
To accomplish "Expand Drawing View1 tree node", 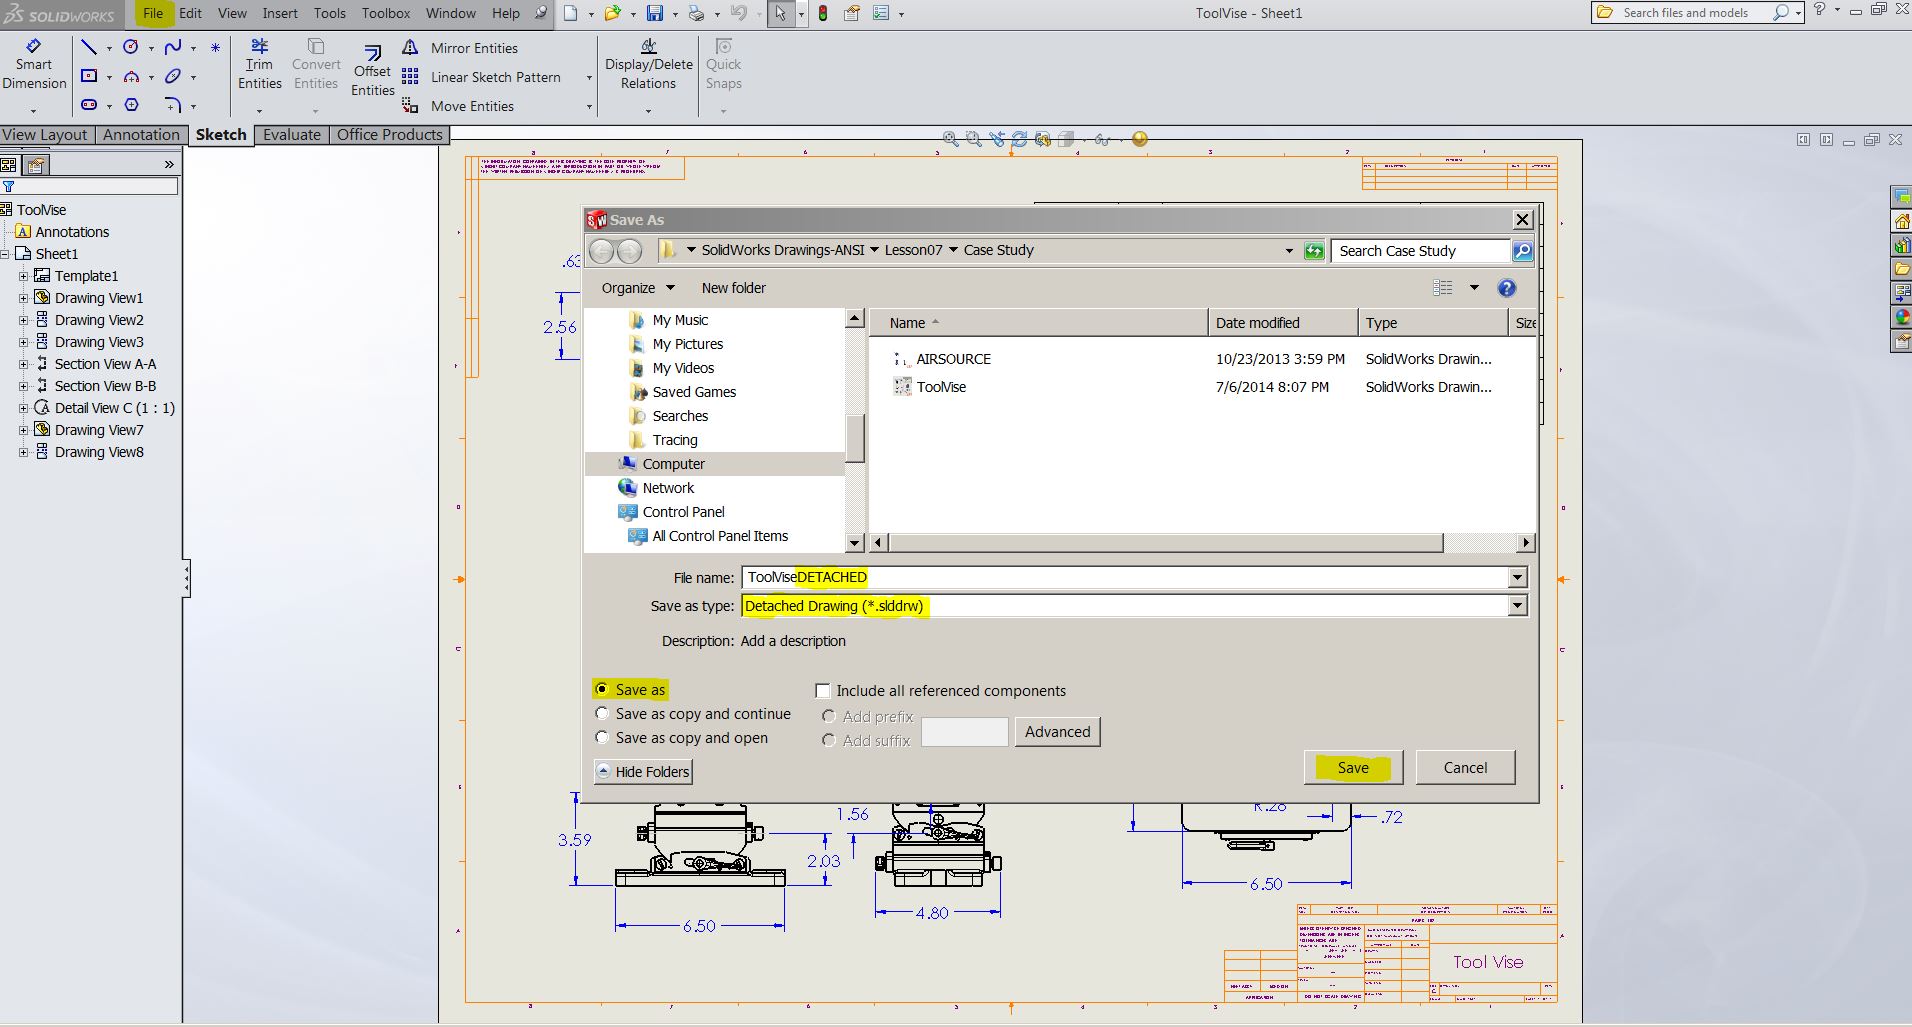I will pyautogui.click(x=23, y=298).
